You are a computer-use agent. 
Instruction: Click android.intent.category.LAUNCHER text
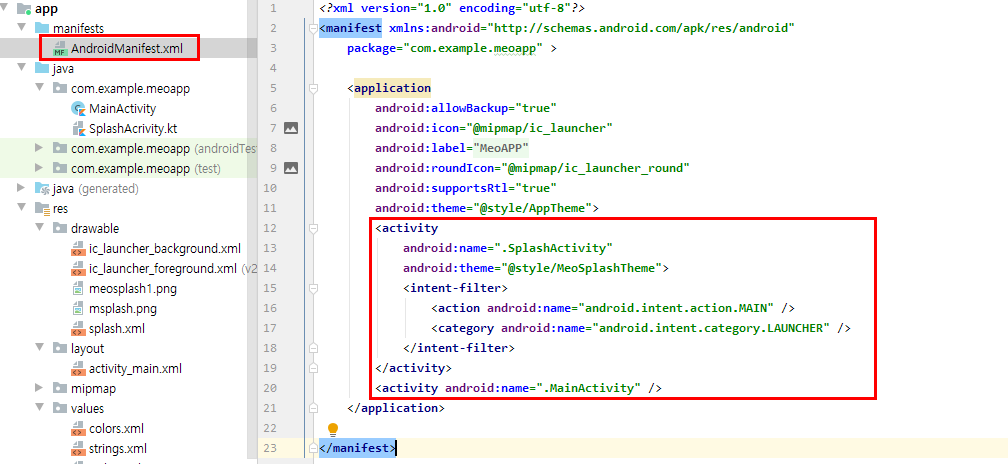[x=710, y=328]
